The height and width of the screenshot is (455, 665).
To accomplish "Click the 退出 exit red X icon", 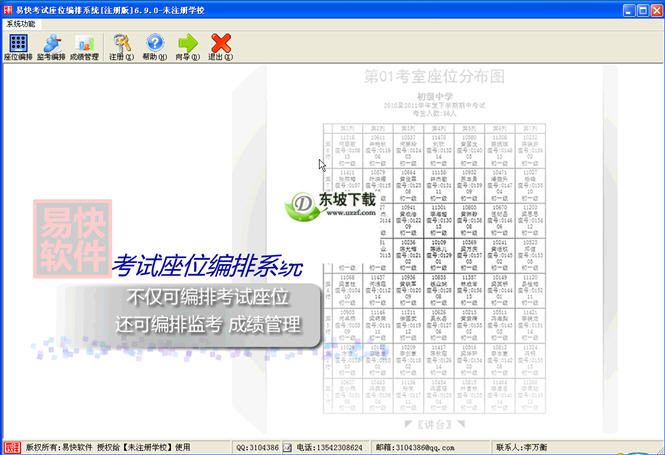I will 221,47.
